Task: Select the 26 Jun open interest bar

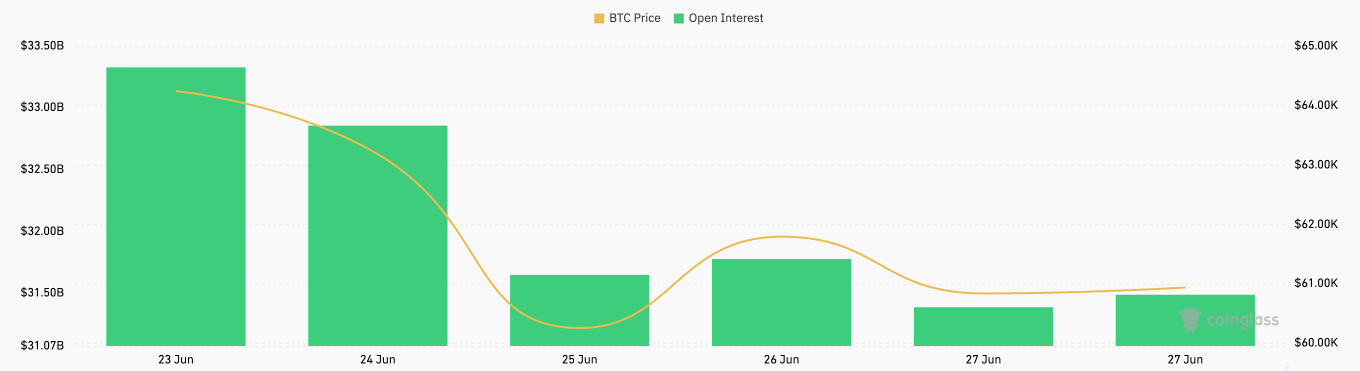Action: point(782,302)
